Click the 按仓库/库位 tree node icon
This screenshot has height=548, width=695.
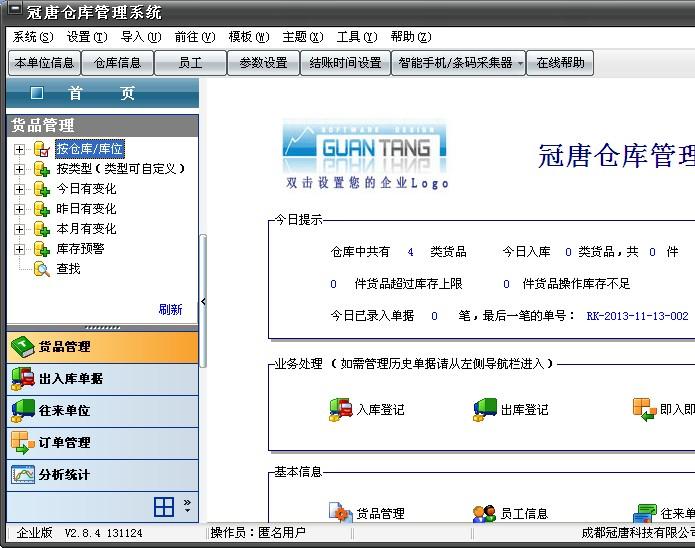pyautogui.click(x=42, y=149)
